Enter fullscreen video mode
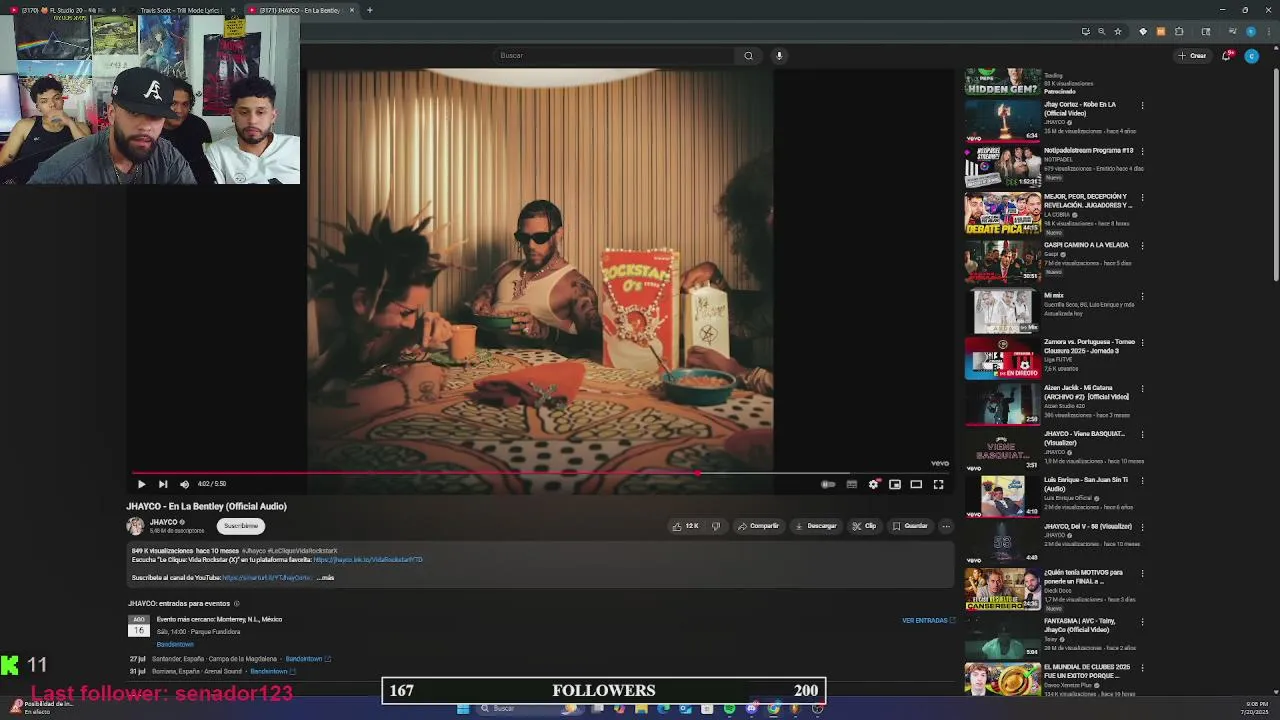Screen dimensions: 1280x720 tap(938, 484)
